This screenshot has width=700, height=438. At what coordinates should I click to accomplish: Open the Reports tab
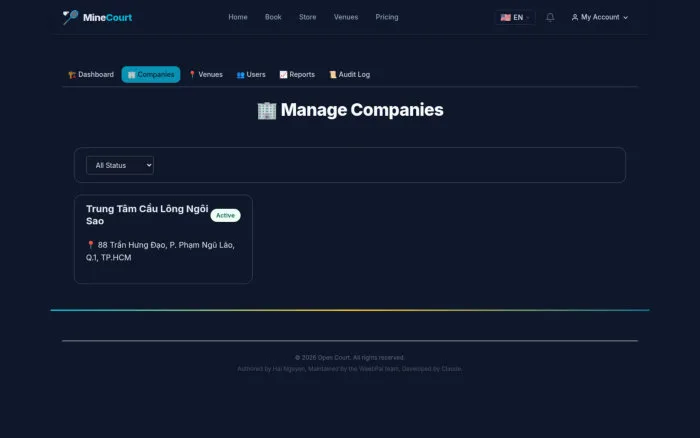(297, 75)
